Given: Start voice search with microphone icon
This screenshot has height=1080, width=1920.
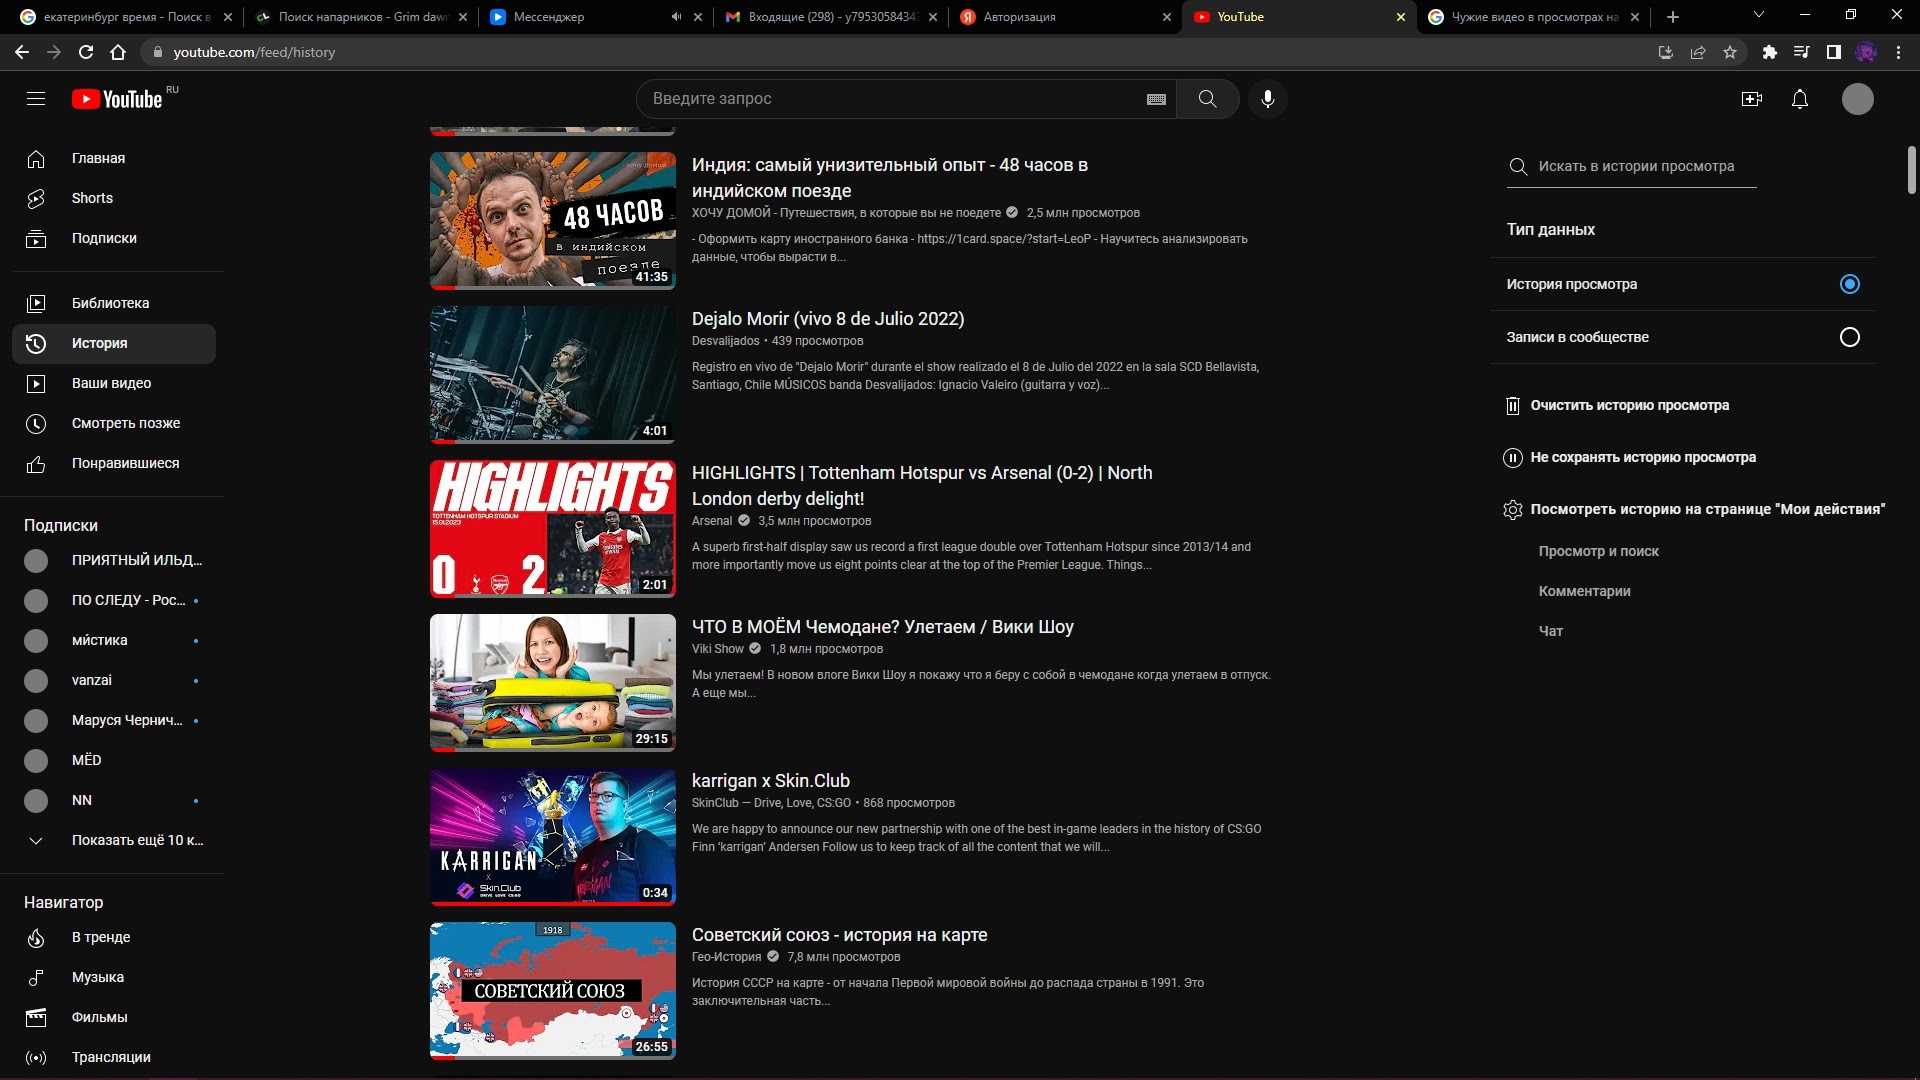Looking at the screenshot, I should click(1267, 99).
